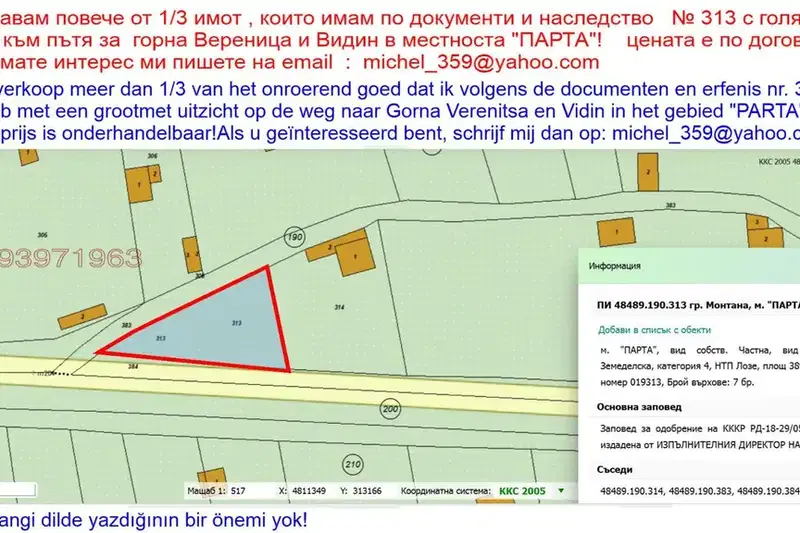
Task: Click the 'номер 019313, Брой върхове: 7 бр.' line
Action: [x=677, y=382]
